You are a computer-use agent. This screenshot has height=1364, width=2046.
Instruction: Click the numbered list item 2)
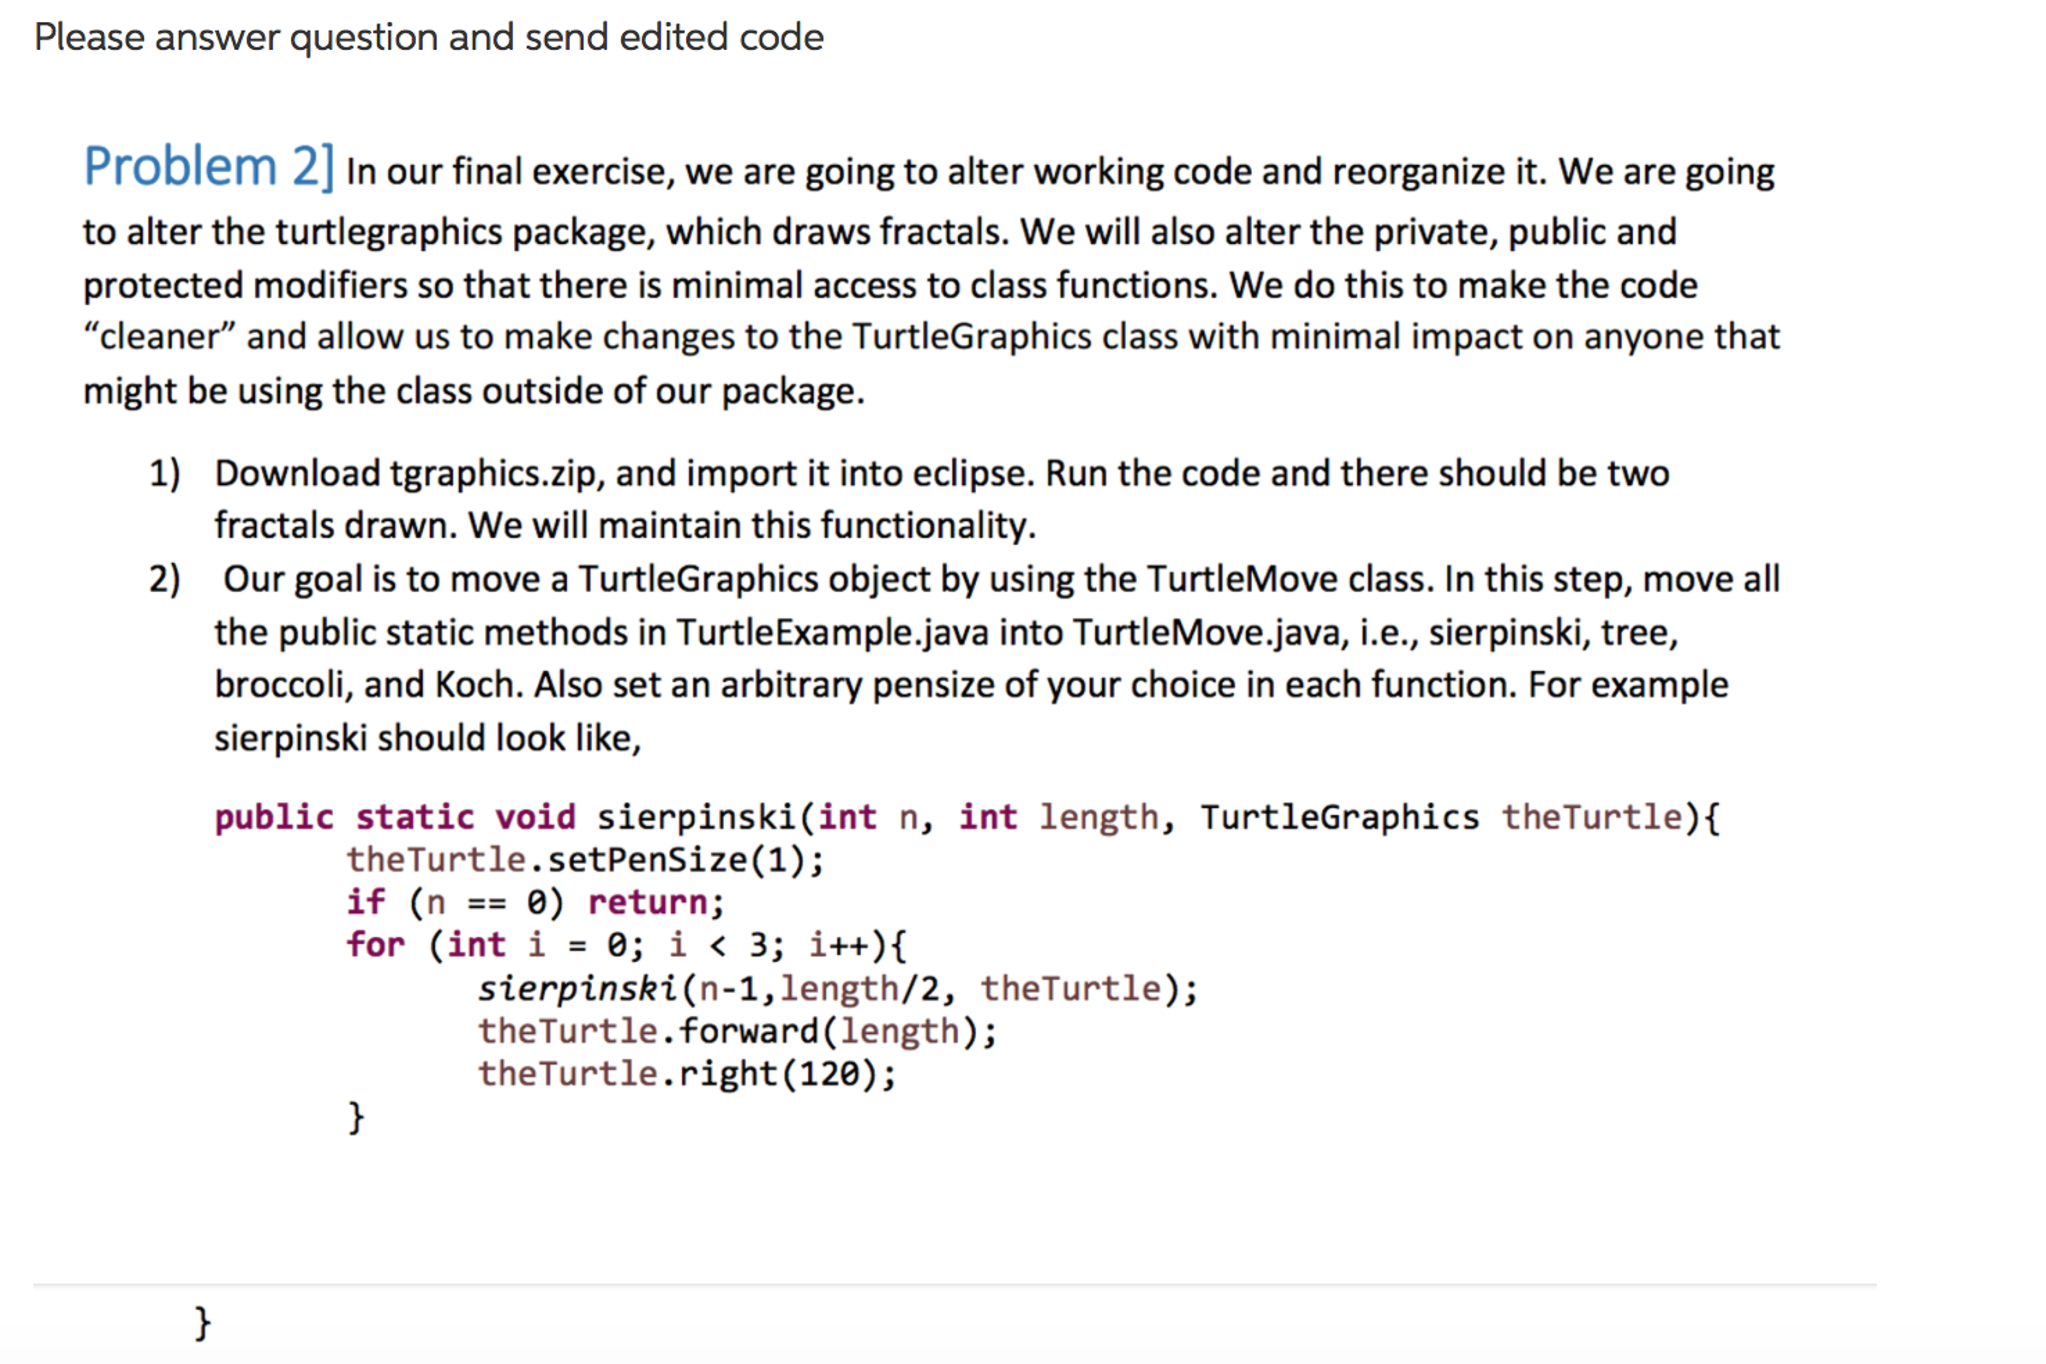point(166,578)
